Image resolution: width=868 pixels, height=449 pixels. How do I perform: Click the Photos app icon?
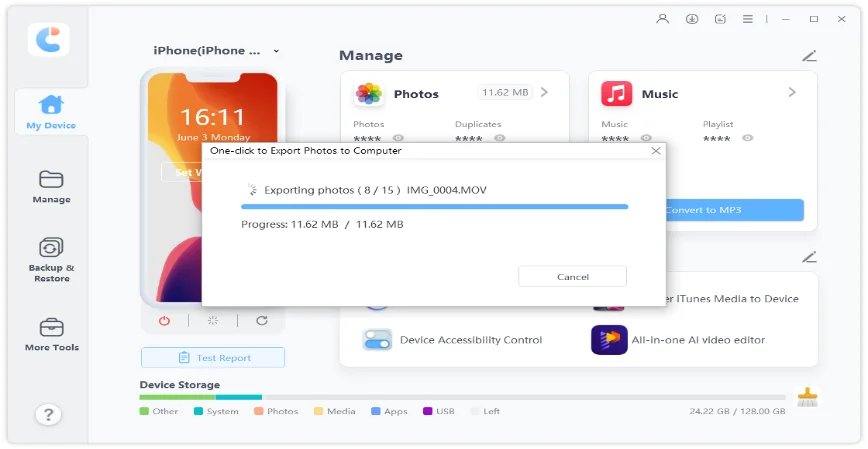point(369,94)
